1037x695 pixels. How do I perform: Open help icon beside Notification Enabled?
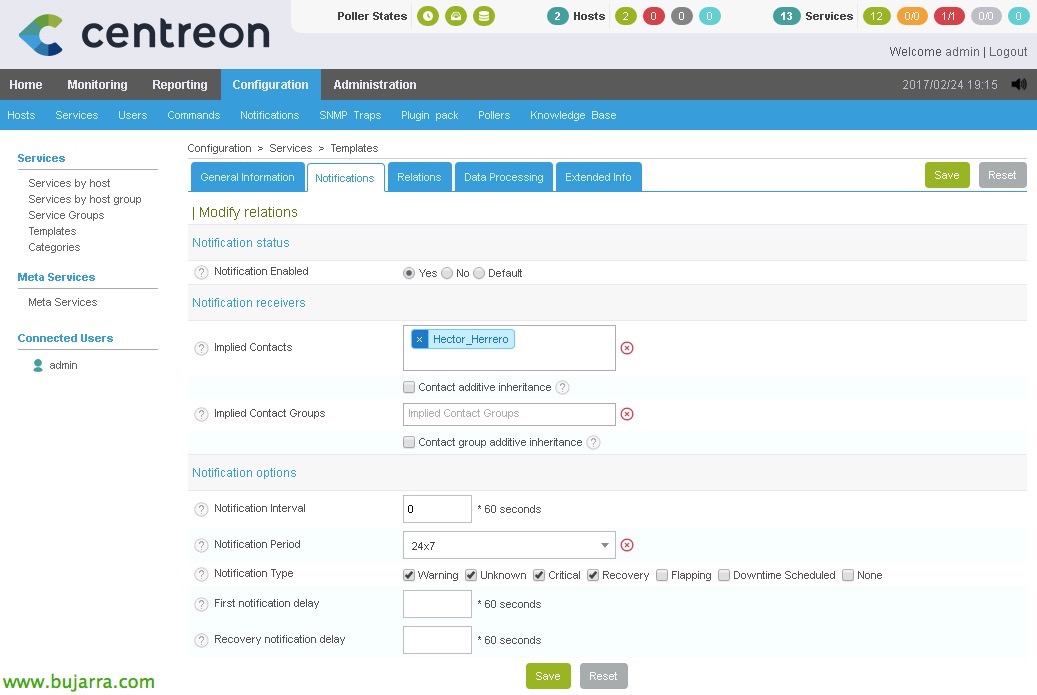tap(201, 272)
